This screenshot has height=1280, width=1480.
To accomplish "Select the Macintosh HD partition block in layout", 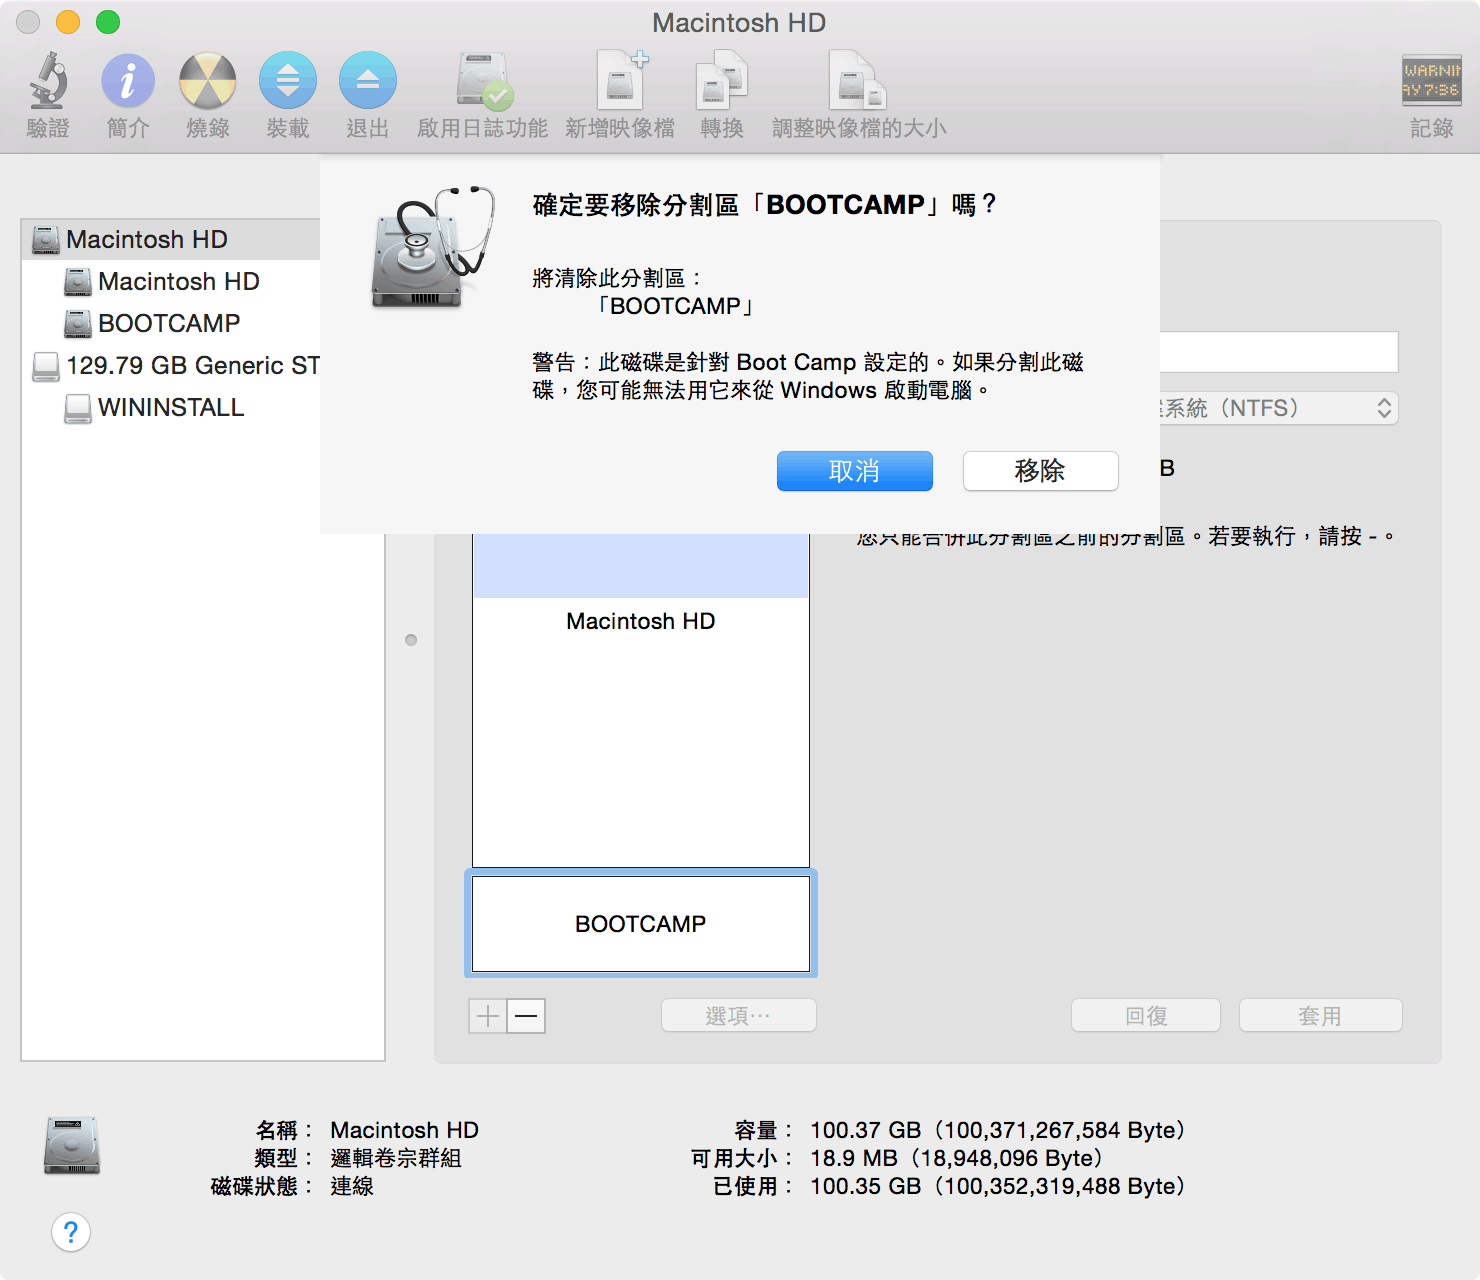I will coord(641,700).
